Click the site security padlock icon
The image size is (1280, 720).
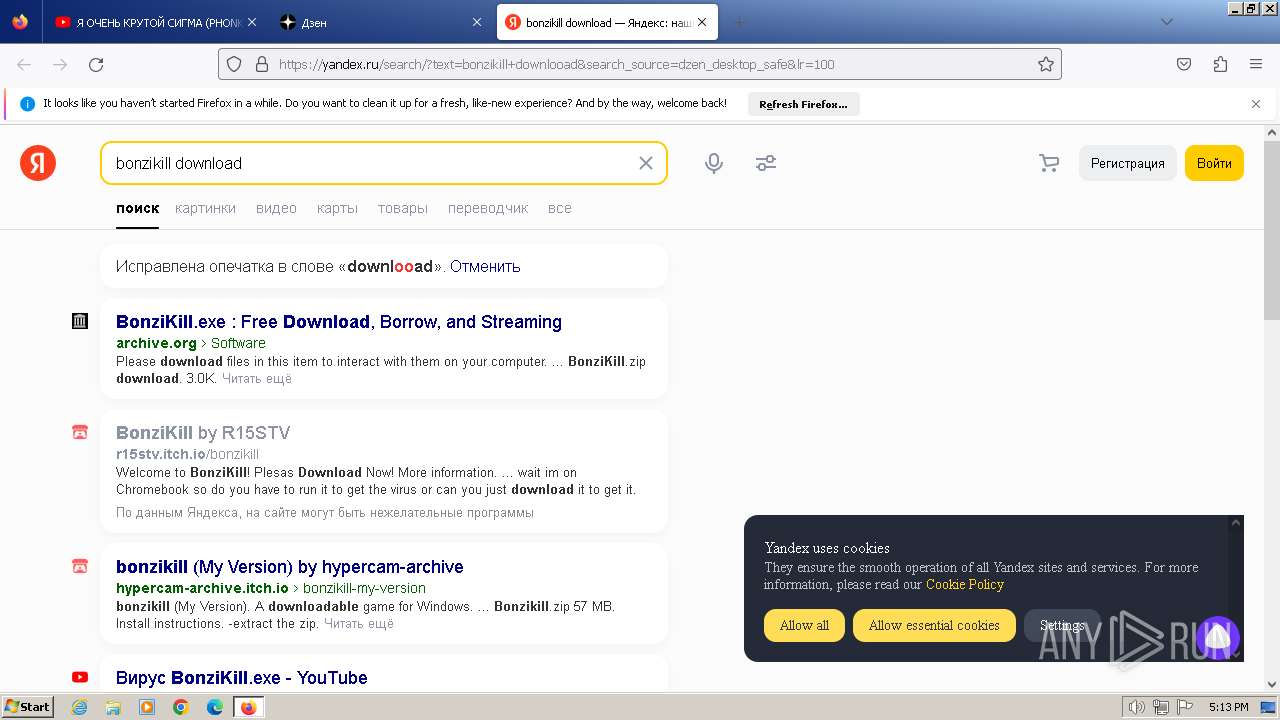pos(262,64)
